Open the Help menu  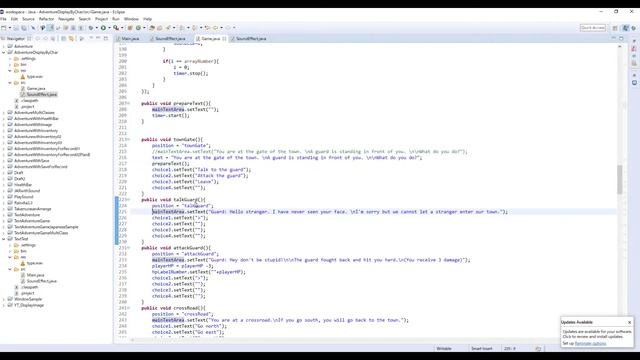point(147,19)
